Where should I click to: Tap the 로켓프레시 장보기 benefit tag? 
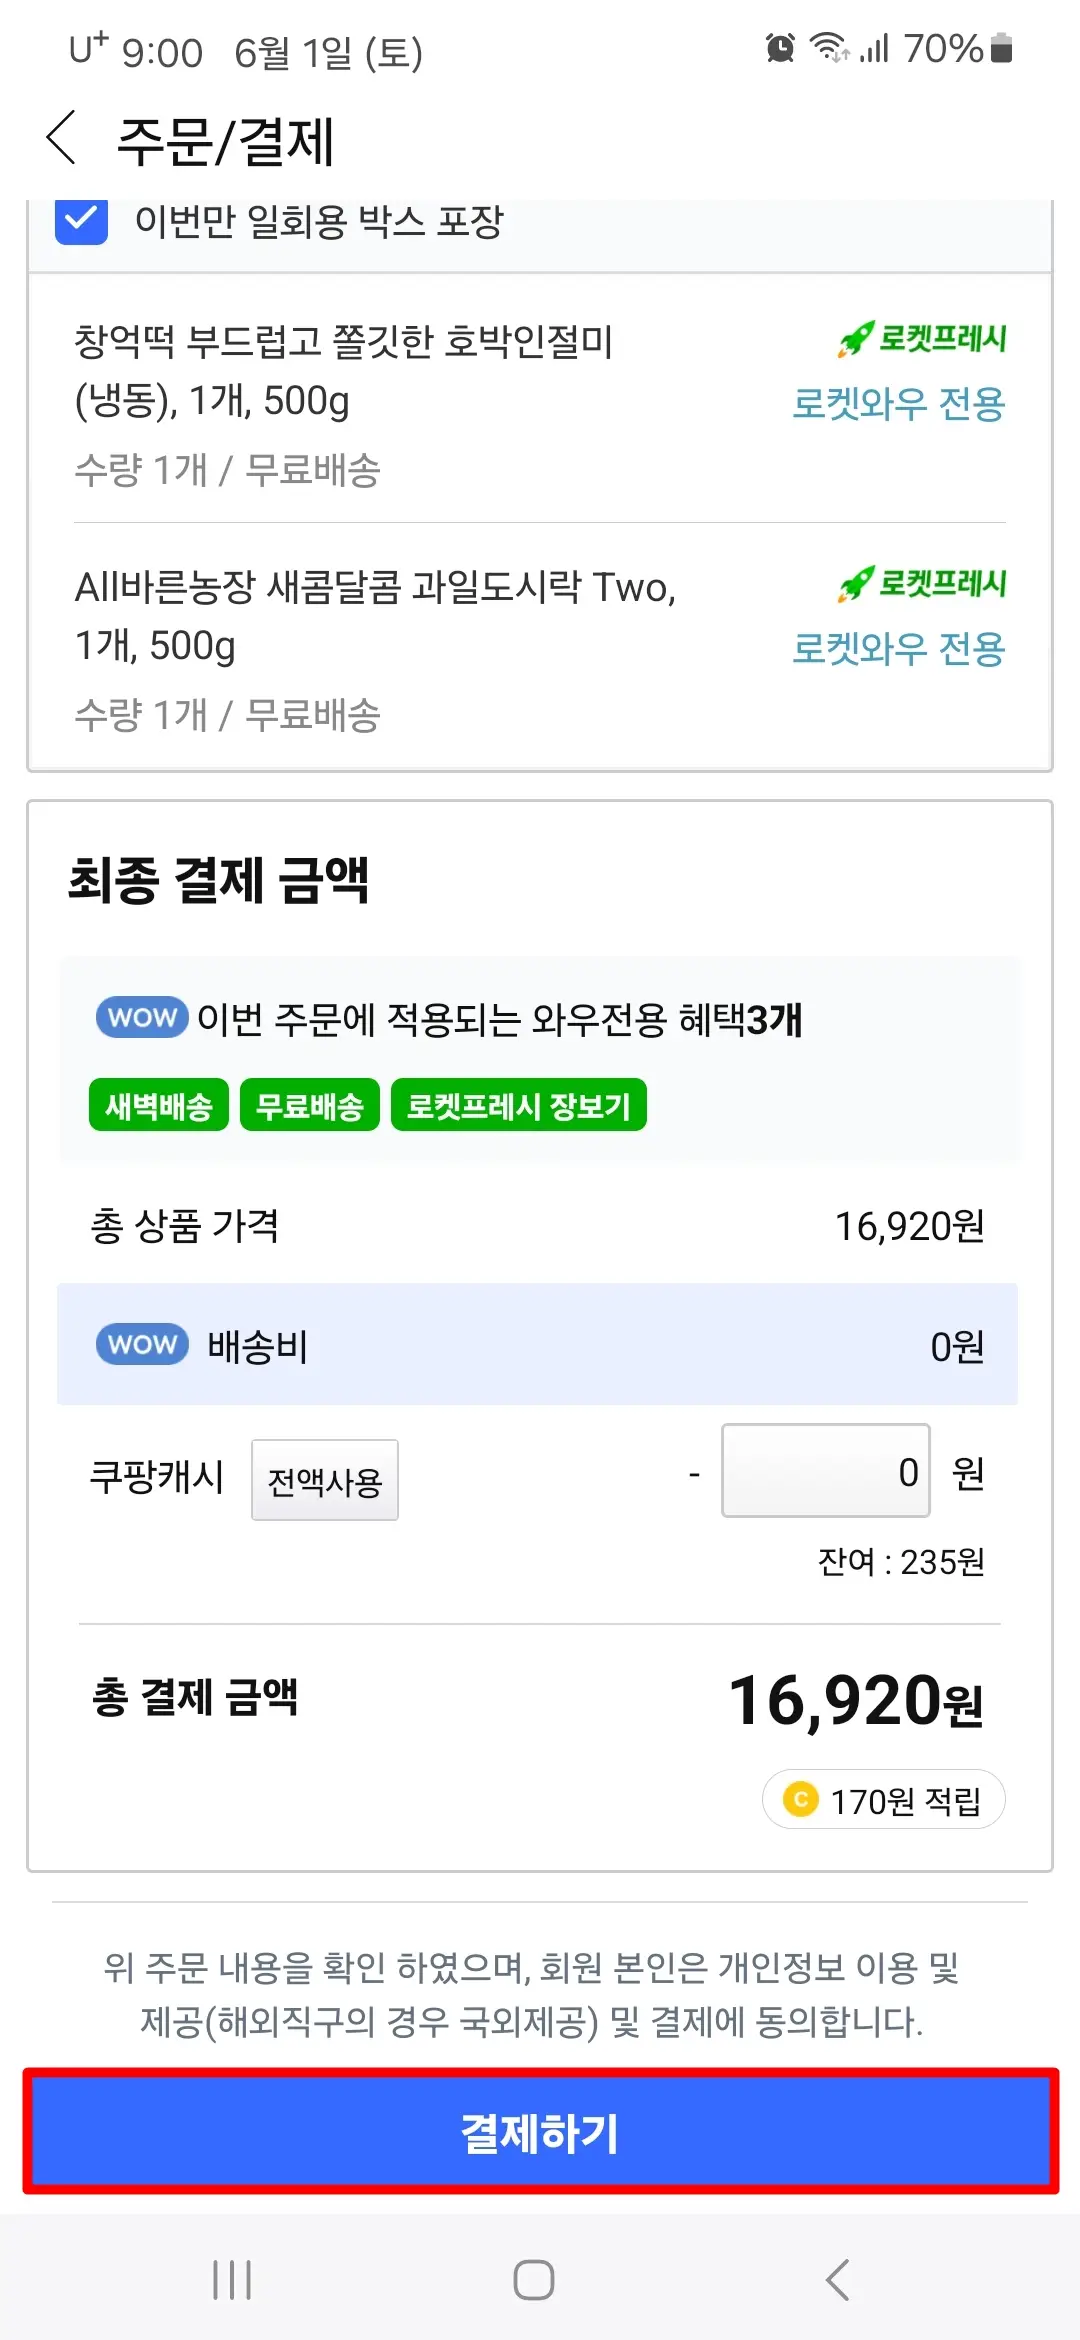pos(519,1105)
